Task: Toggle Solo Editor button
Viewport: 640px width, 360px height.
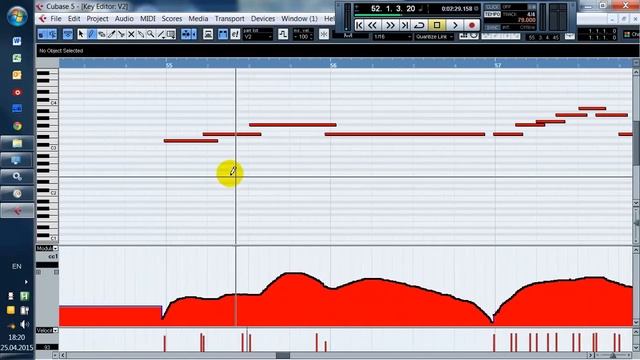Action: pyautogui.click(x=42, y=34)
